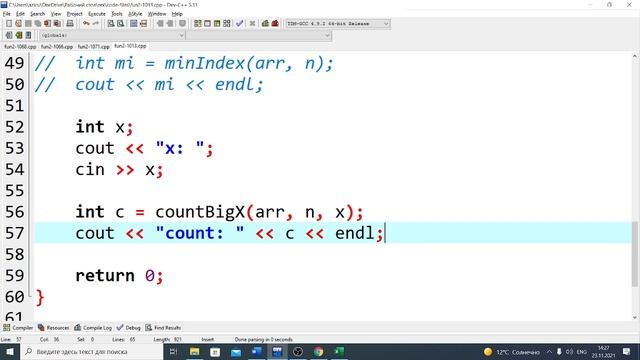
Task: Switch to the fun2-1071.cpp tab
Action: (x=93, y=47)
